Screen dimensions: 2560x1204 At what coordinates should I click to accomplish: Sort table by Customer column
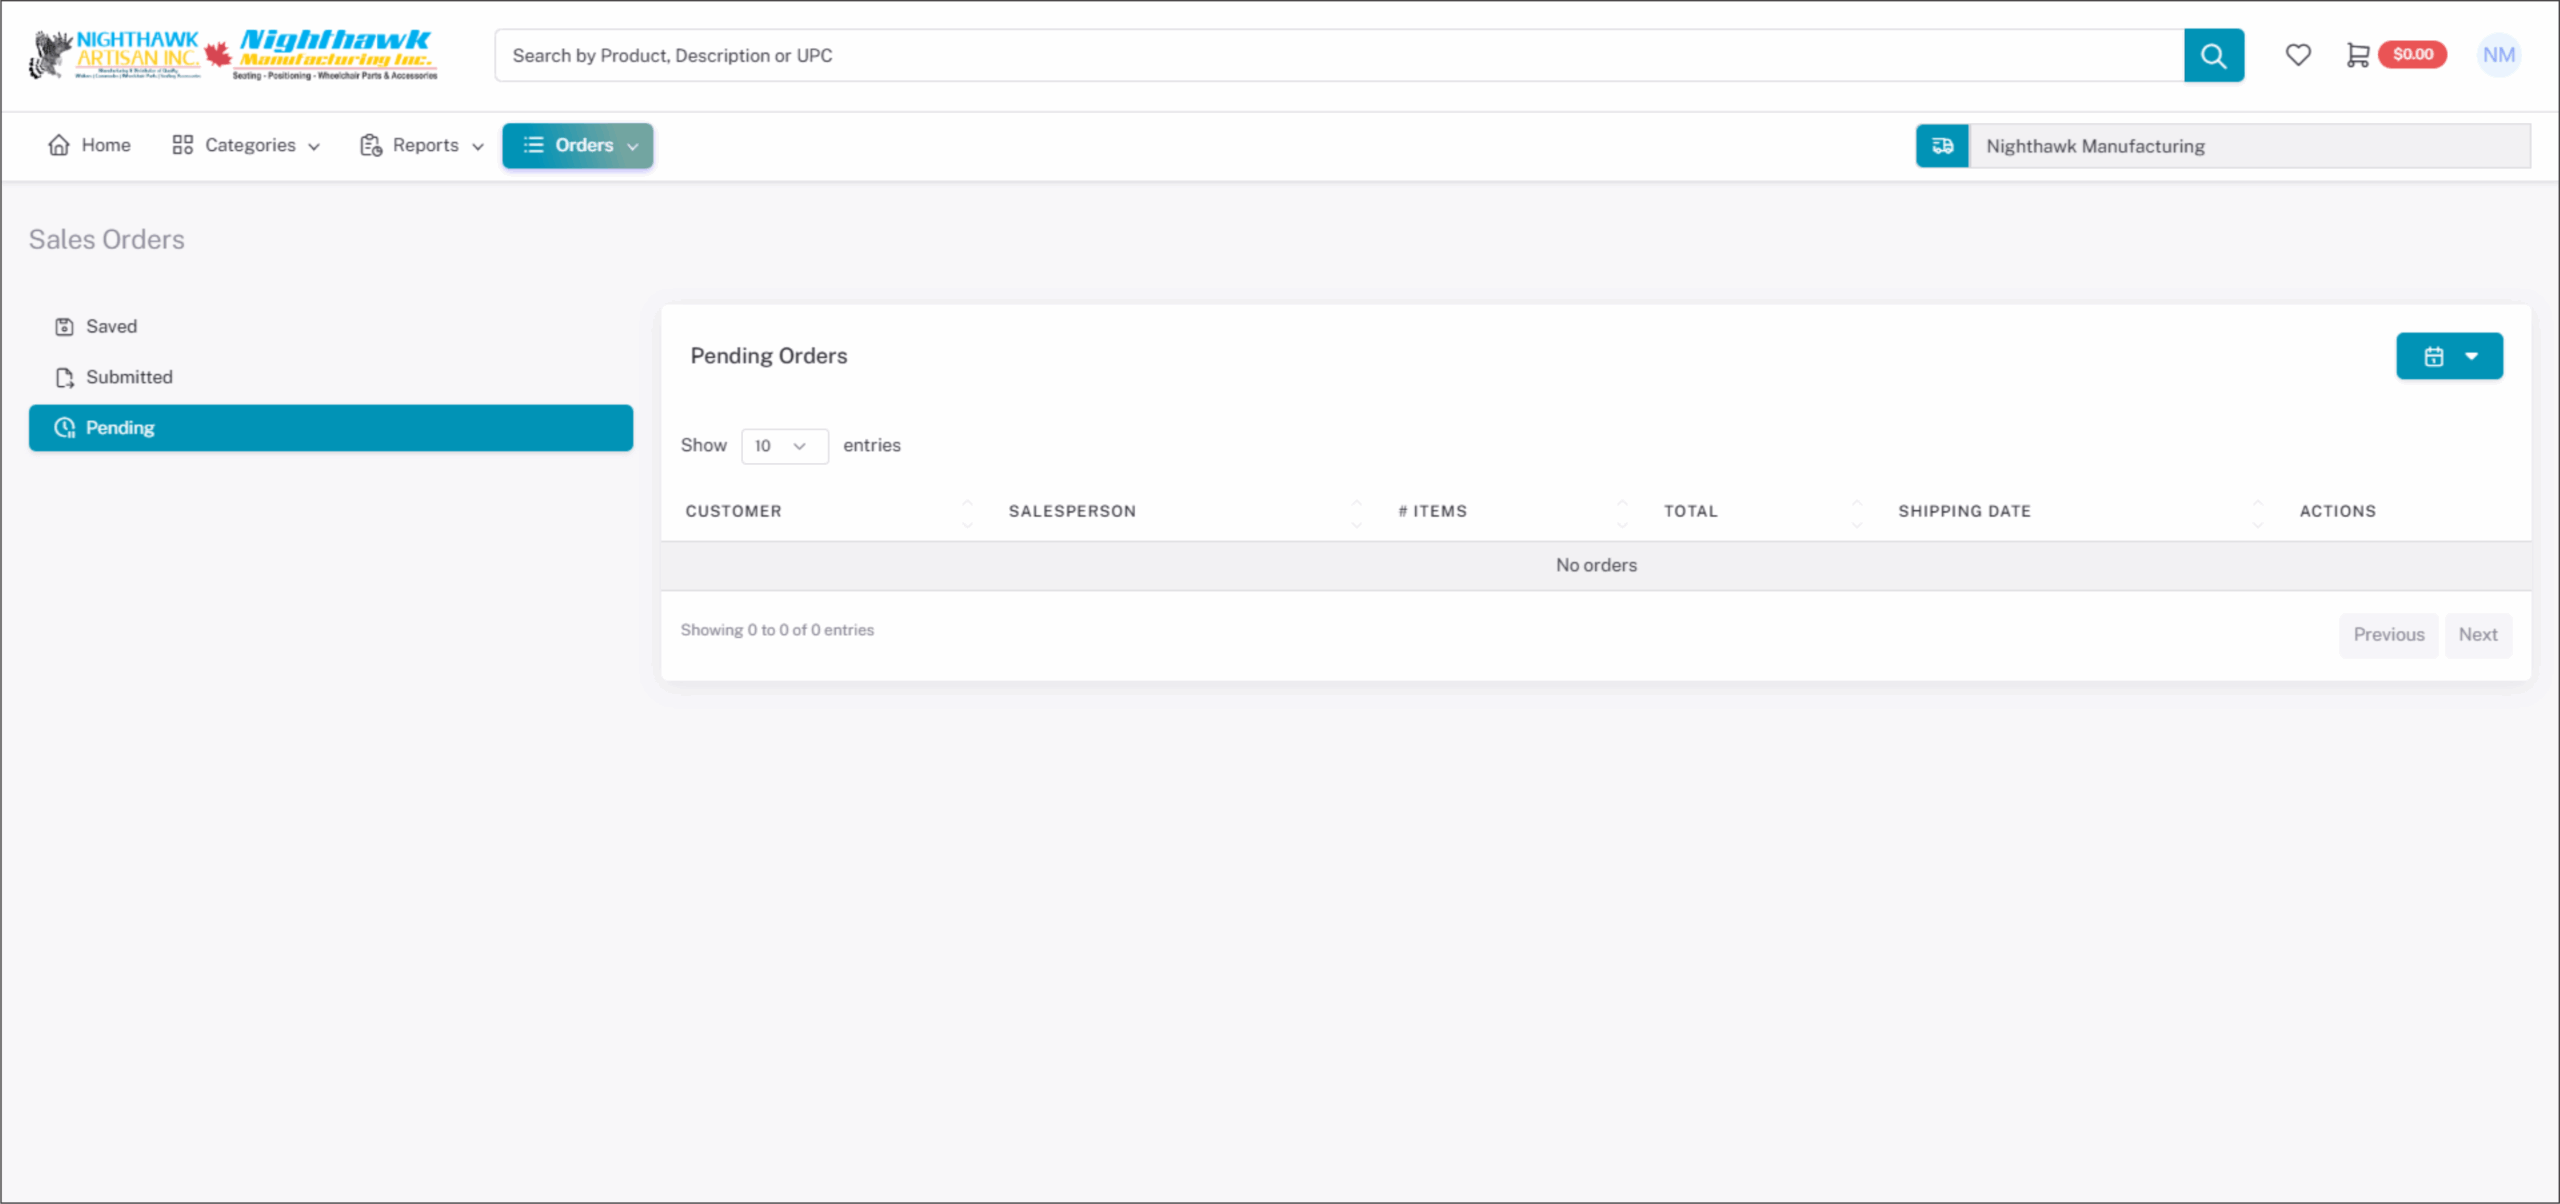[733, 511]
